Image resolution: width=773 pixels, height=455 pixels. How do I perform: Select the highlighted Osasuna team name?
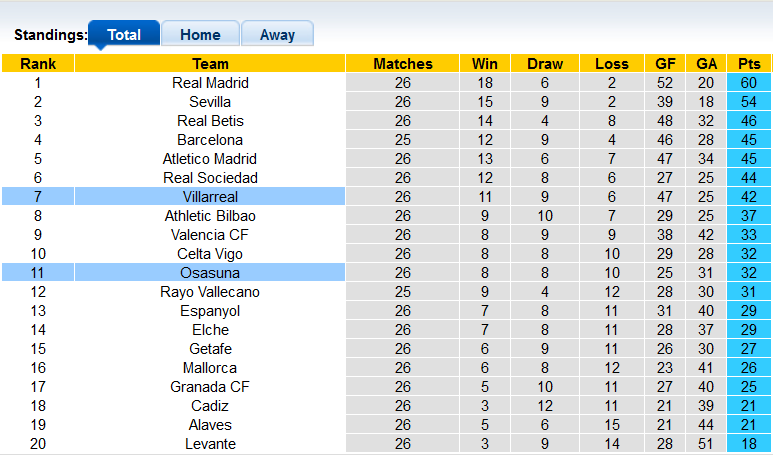(210, 273)
